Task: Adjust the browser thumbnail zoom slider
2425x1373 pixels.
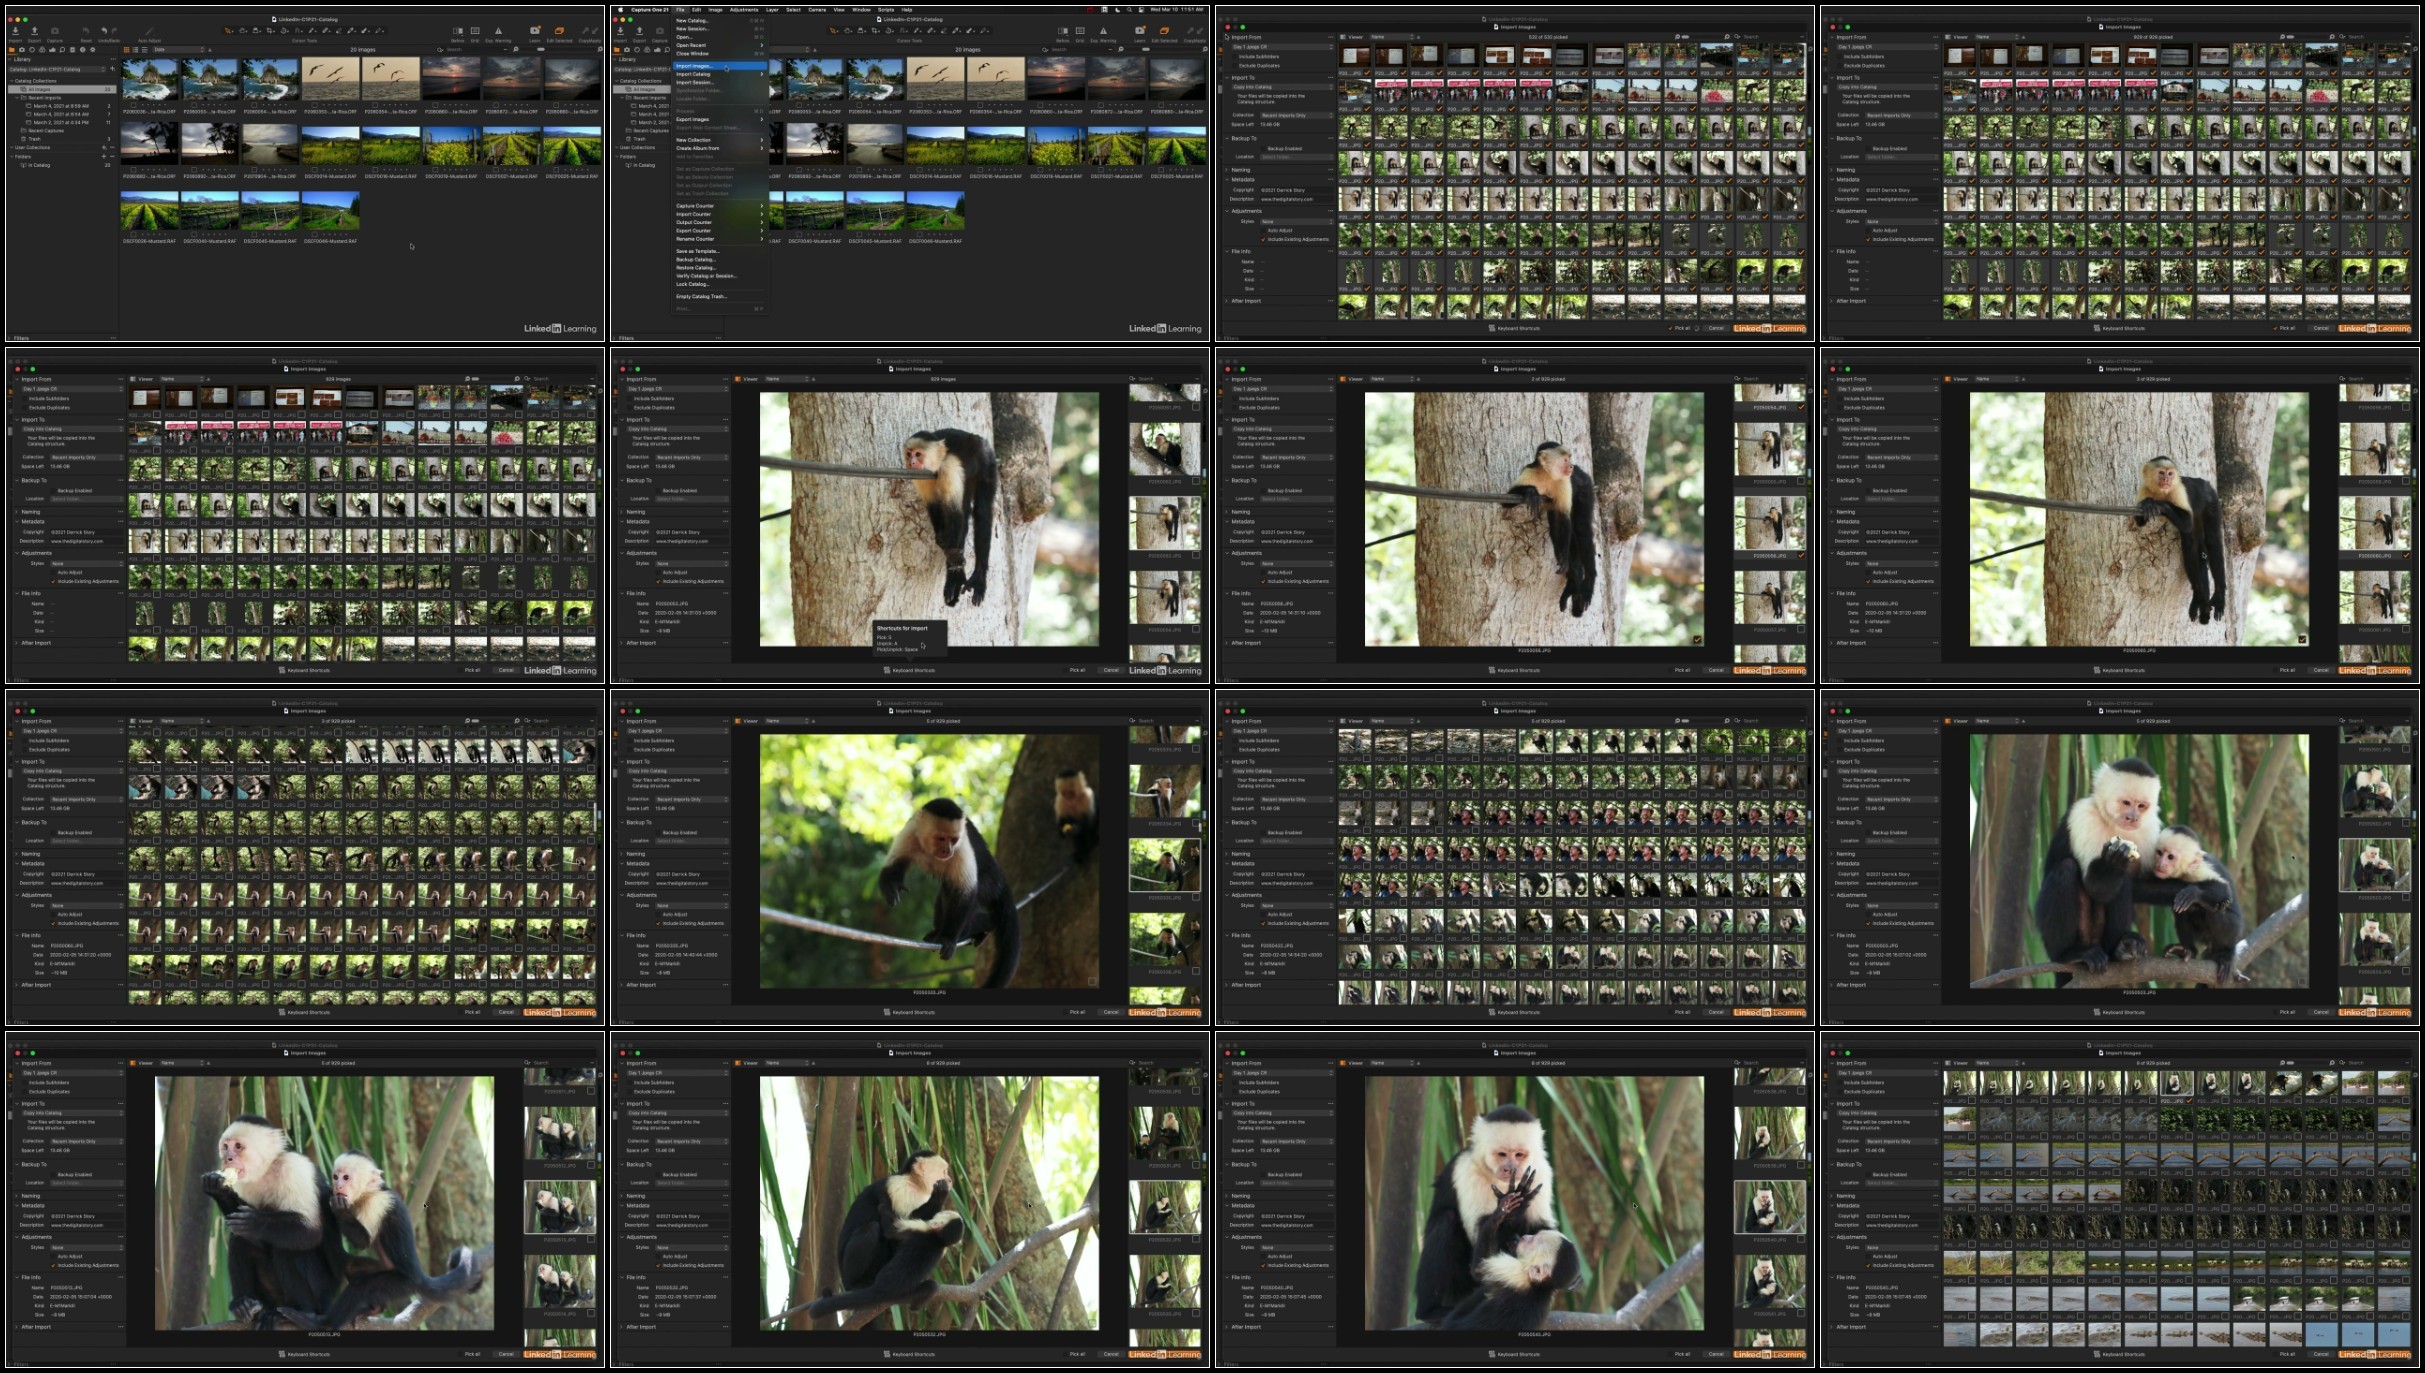Action: [540, 49]
